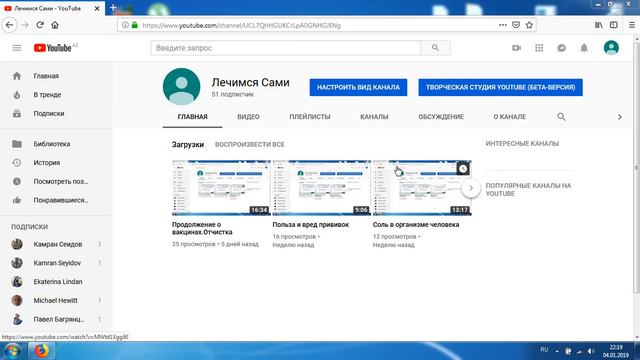The width and height of the screenshot is (640, 360).
Task: Open the create video camera icon
Action: coord(516,48)
